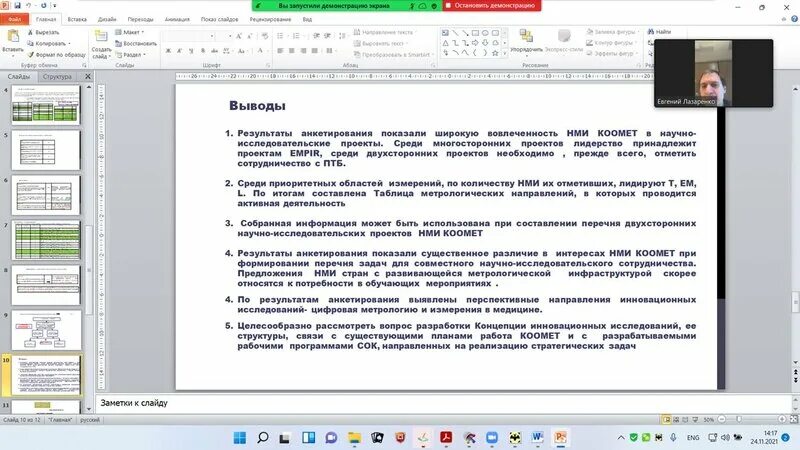Viewport: 800px width, 450px height.
Task: Switch to Структура outline pane tab
Action: (x=57, y=77)
